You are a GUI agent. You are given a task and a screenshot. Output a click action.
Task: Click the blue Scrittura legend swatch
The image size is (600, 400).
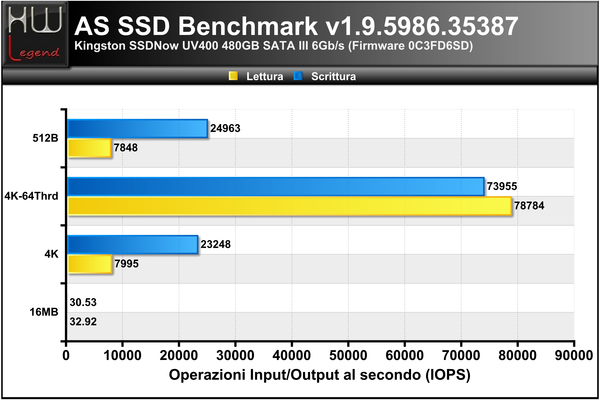(298, 76)
